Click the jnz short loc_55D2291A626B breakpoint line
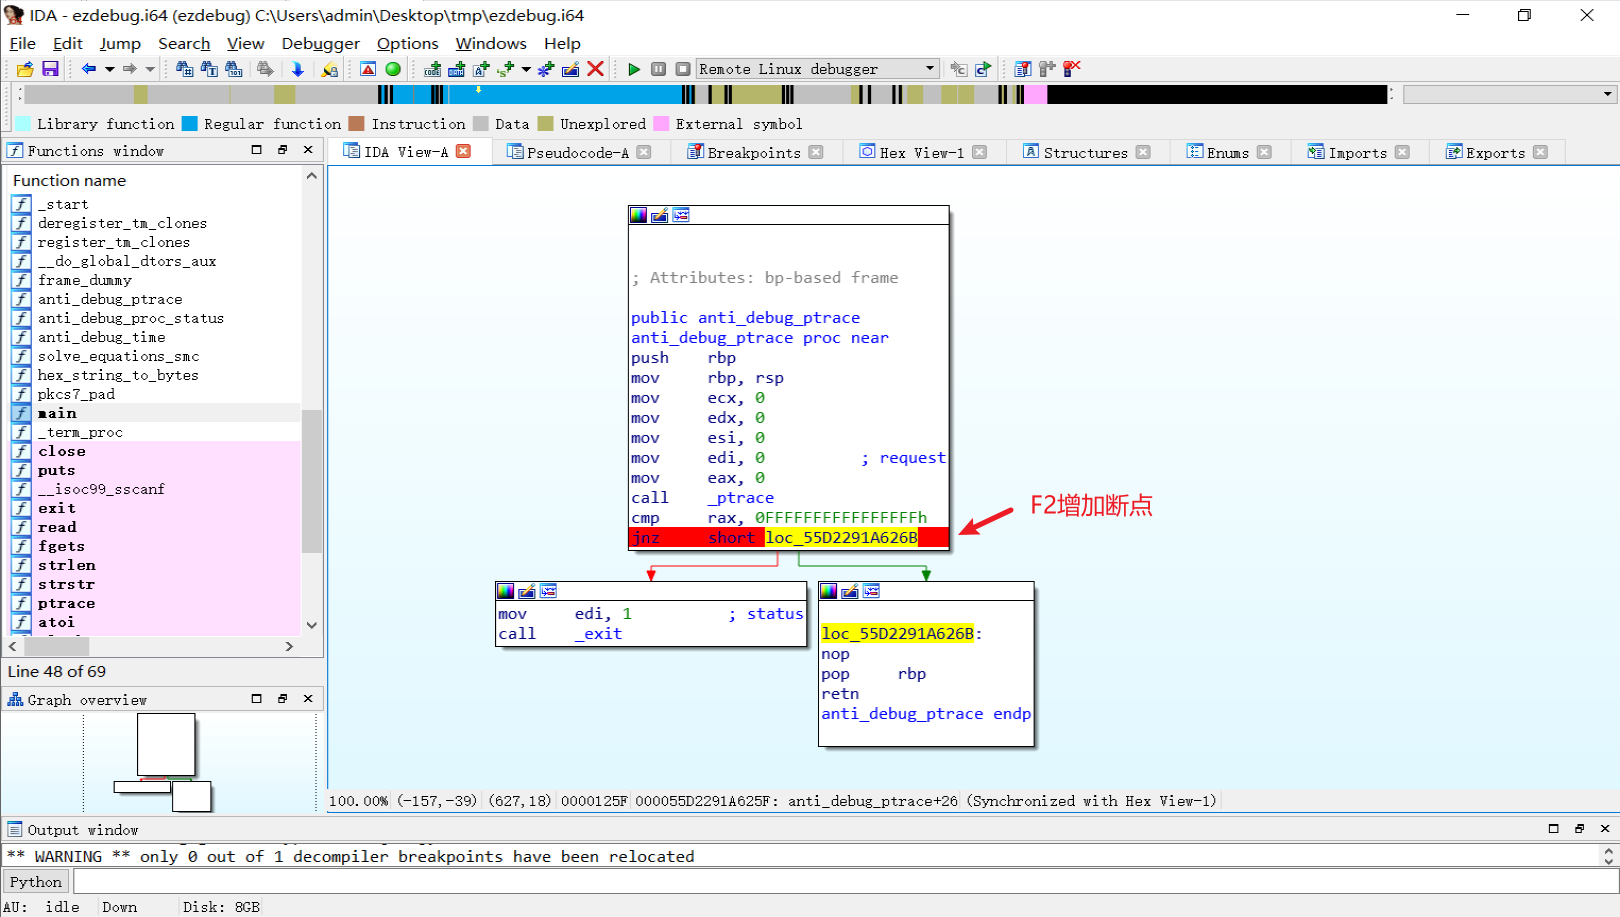This screenshot has height=917, width=1620. click(788, 538)
